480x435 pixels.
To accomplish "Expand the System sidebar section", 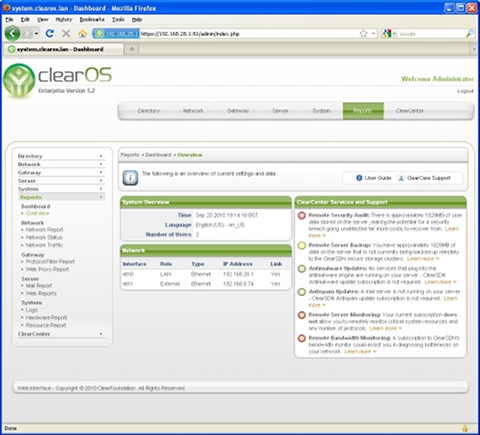I will [61, 189].
